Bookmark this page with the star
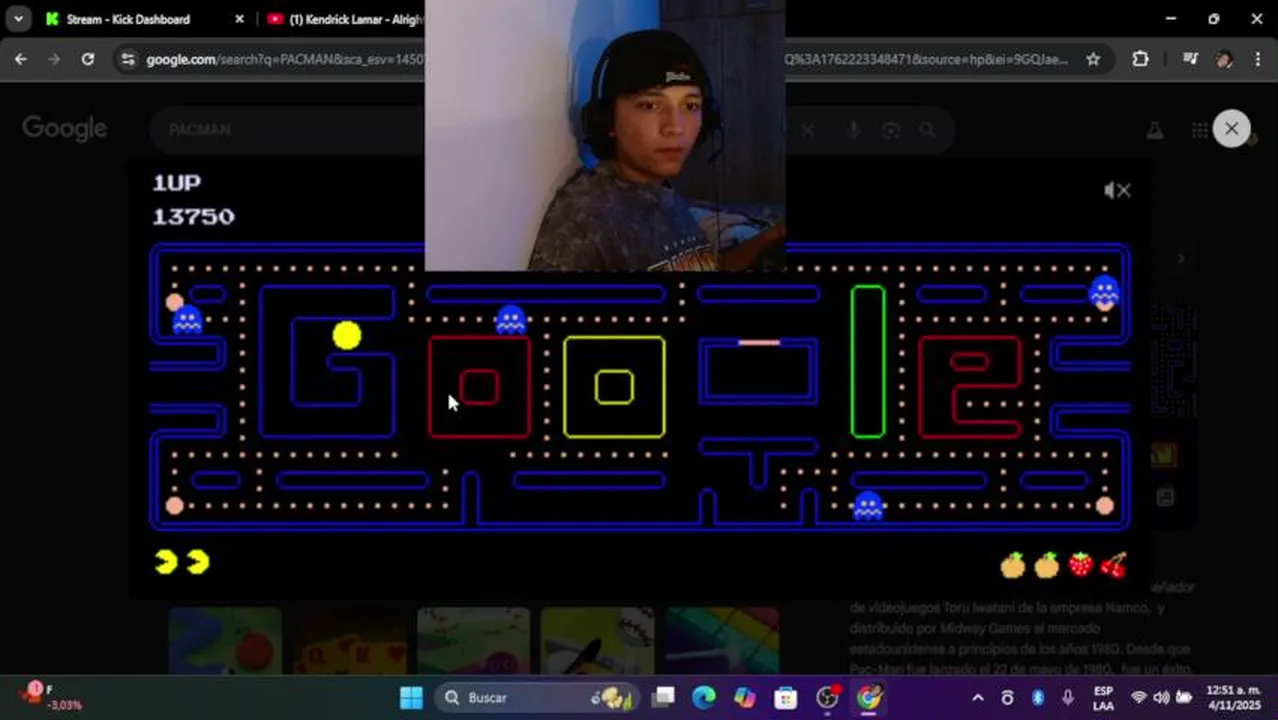 coord(1093,59)
